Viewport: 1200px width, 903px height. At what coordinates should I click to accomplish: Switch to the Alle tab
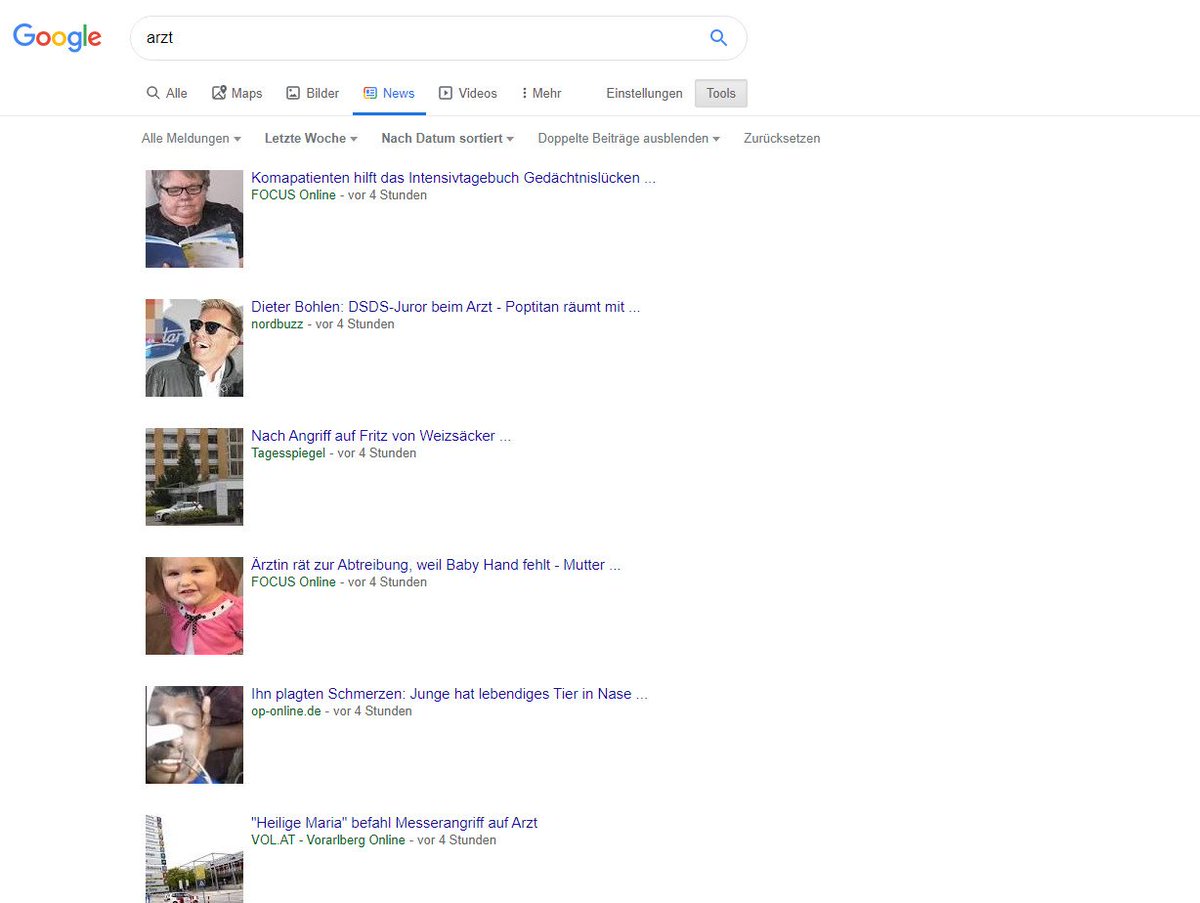(x=167, y=93)
